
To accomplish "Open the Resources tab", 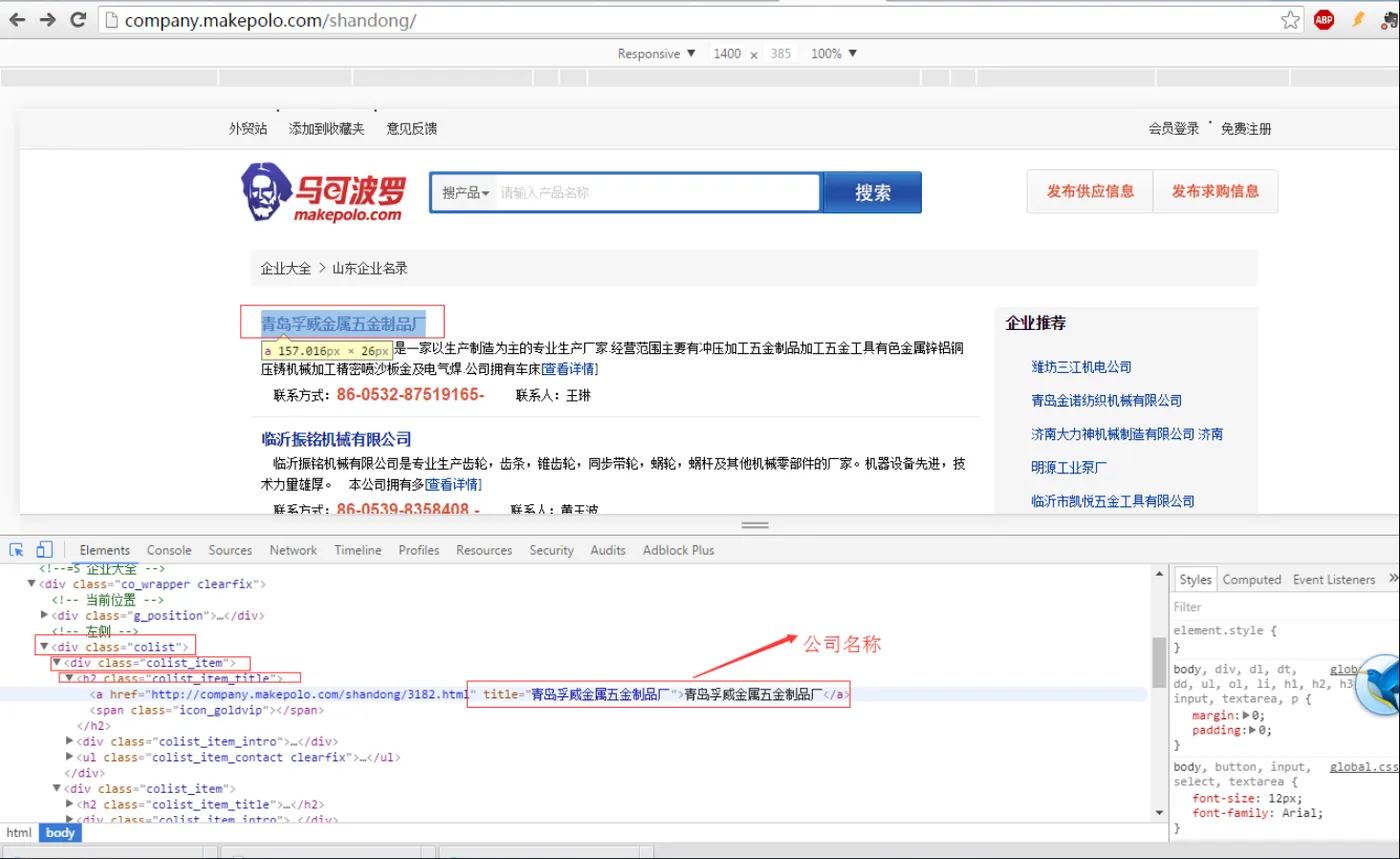I will [484, 550].
